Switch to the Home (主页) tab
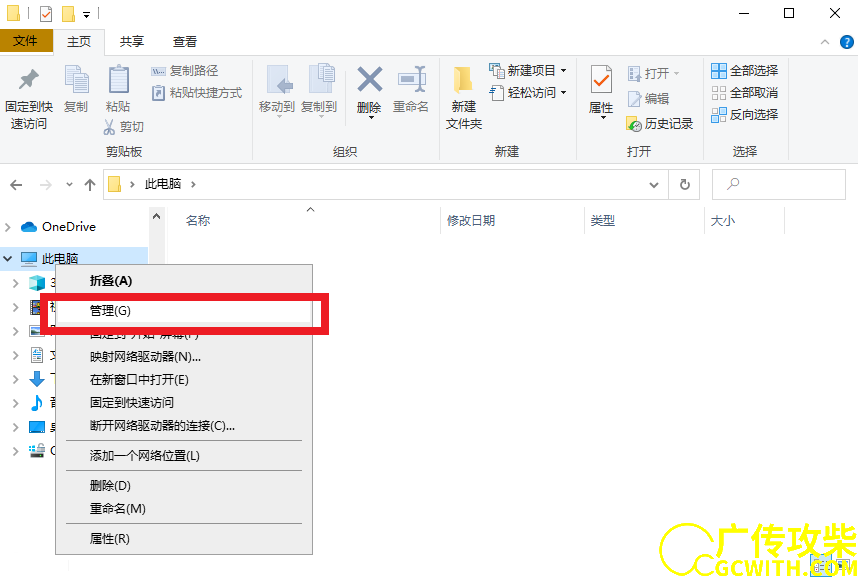858x578 pixels. click(79, 42)
